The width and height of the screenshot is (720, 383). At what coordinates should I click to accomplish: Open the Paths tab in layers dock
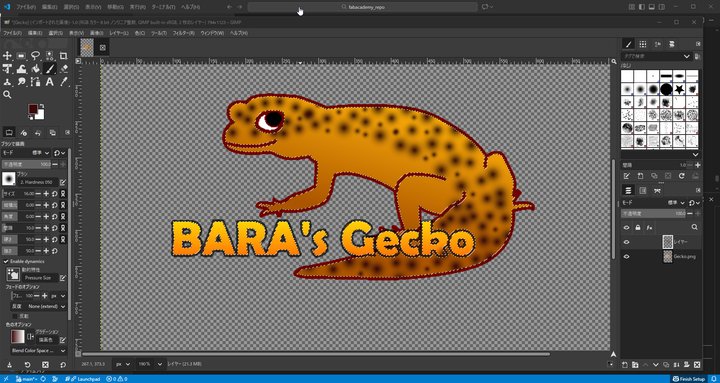point(657,190)
